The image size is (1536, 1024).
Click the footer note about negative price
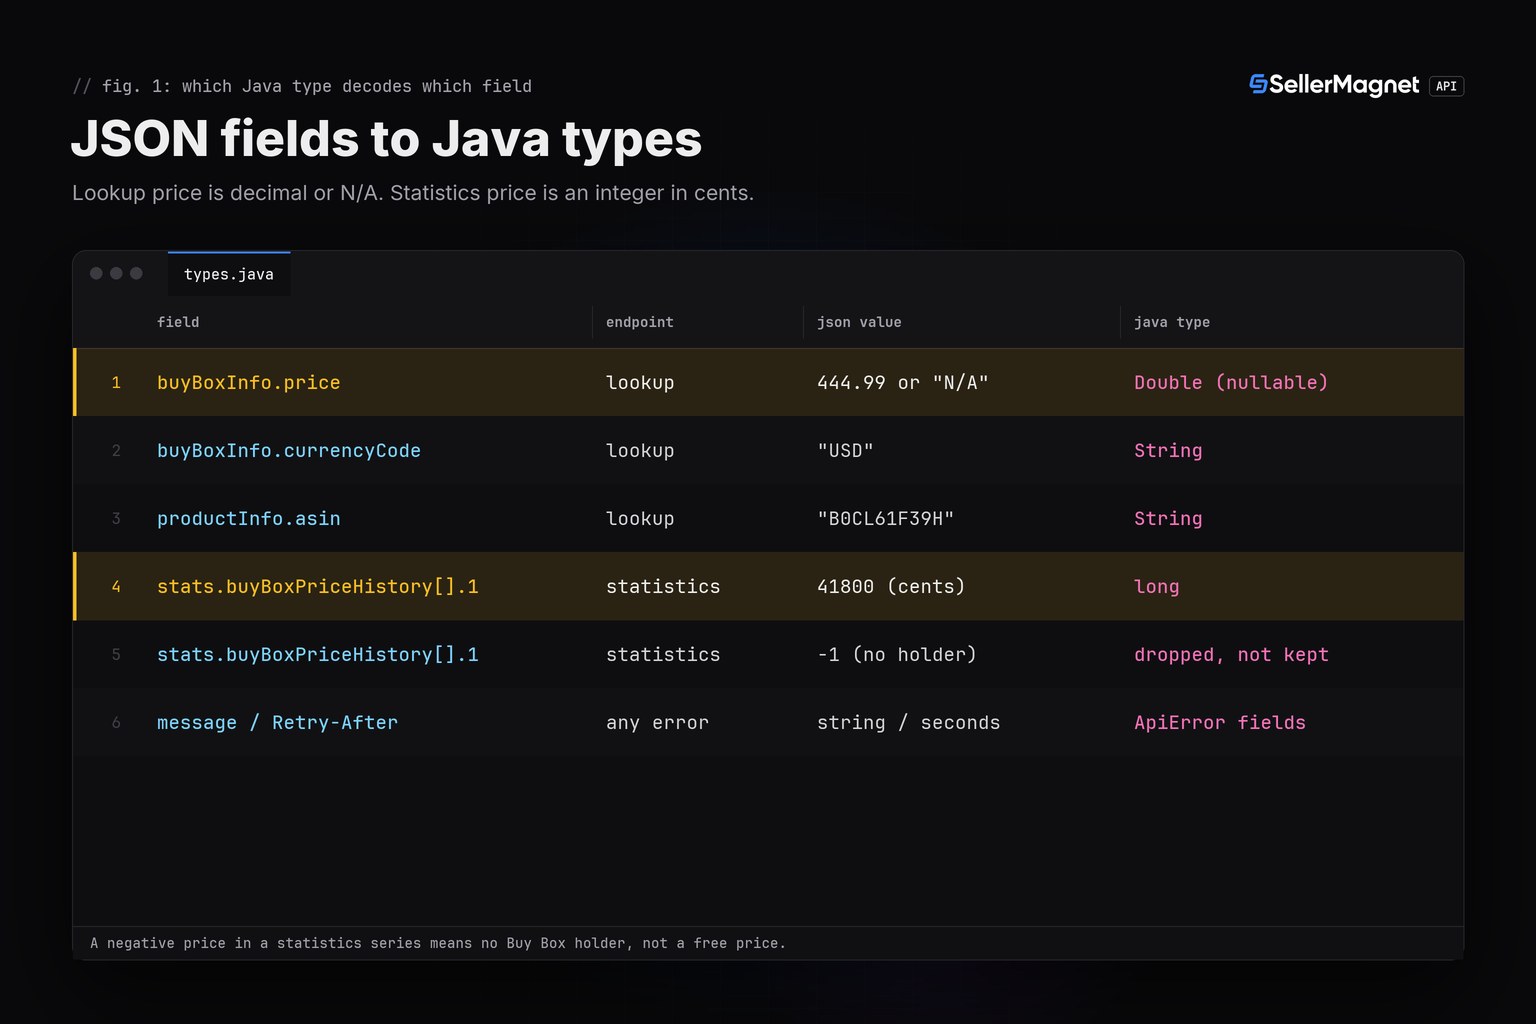point(438,943)
